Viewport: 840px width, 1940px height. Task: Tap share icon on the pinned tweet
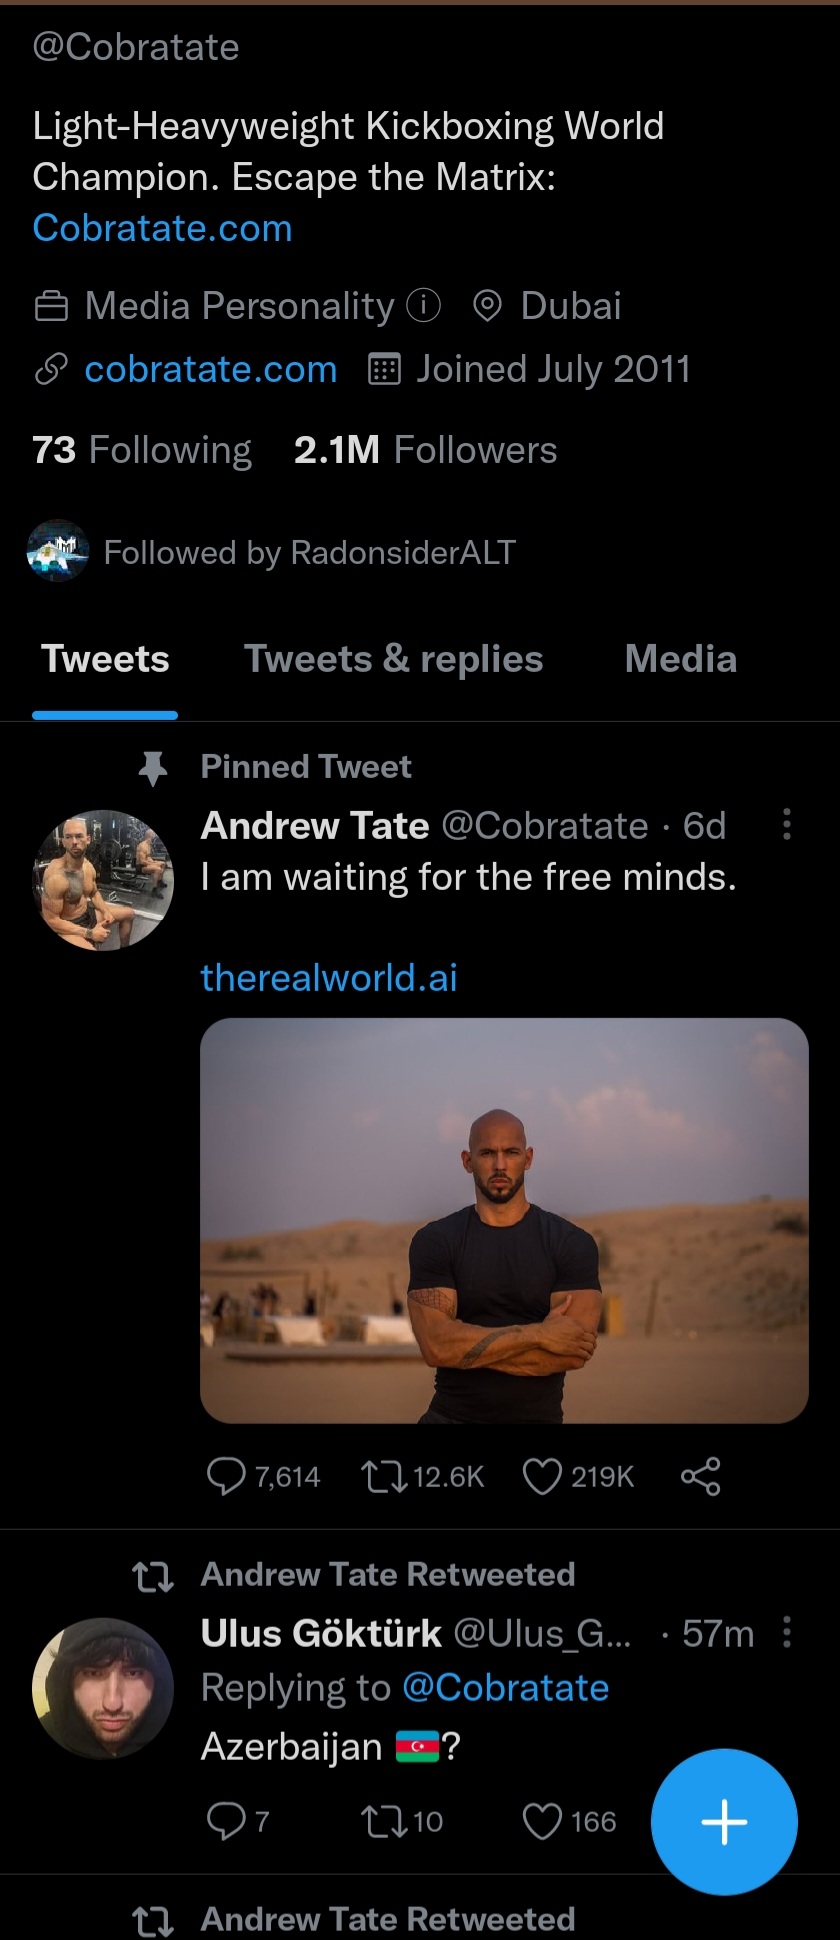point(700,1476)
